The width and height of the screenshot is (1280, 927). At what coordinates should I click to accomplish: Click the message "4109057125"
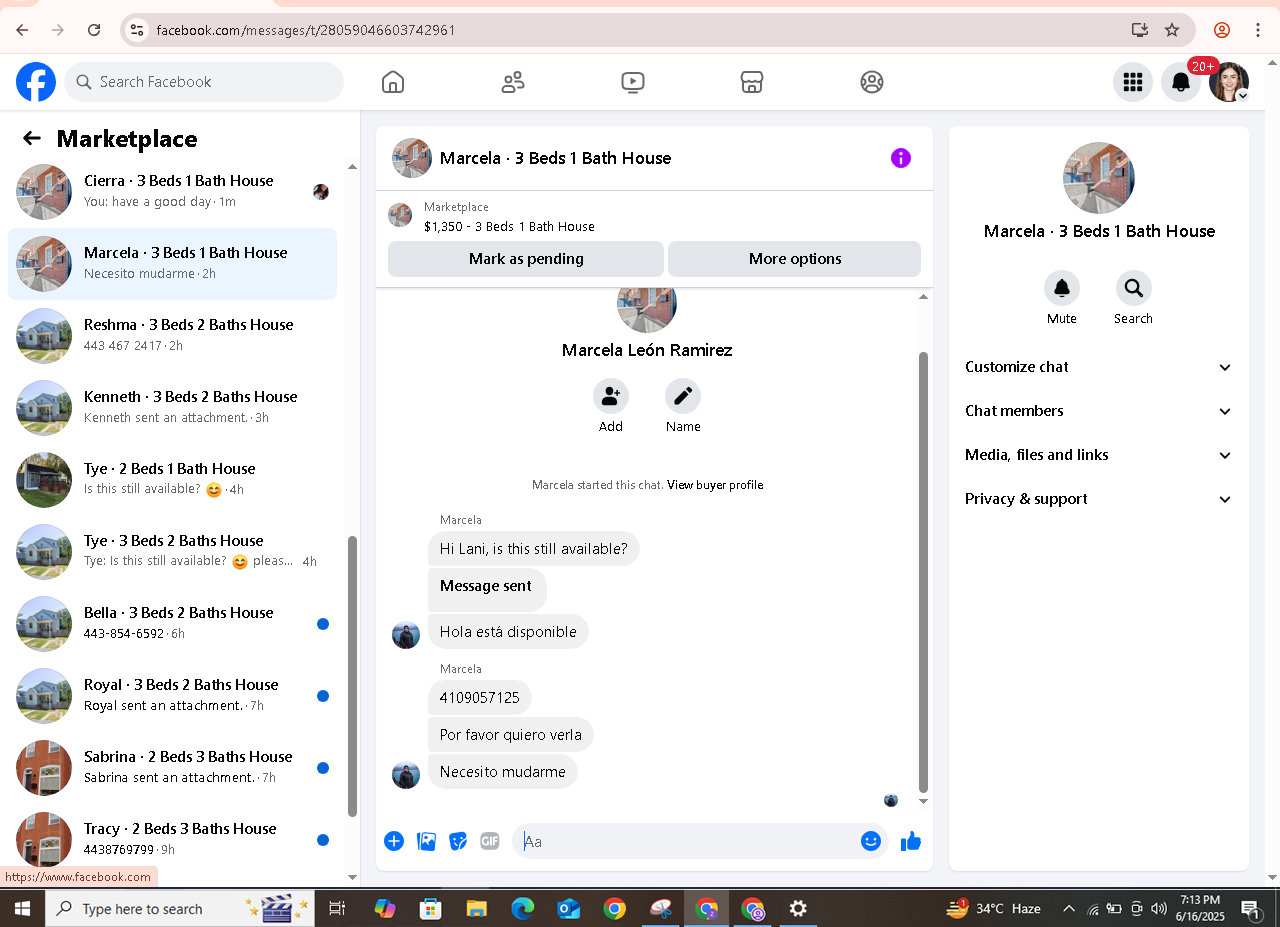(480, 697)
